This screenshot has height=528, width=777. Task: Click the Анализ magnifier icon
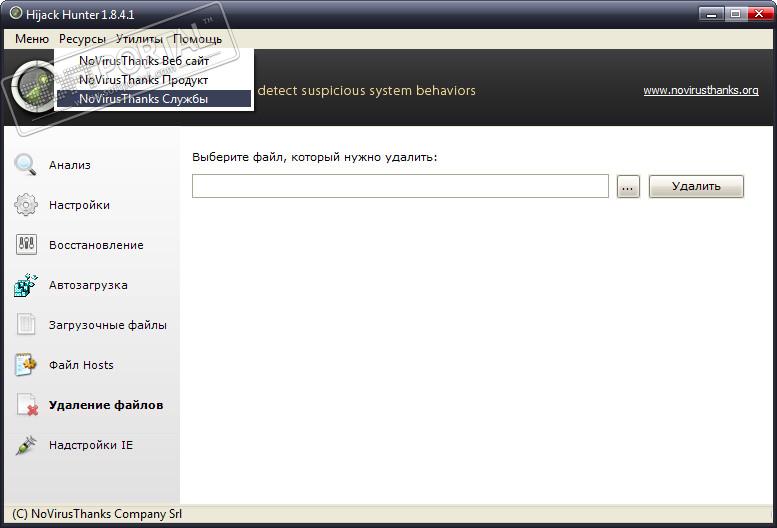(25, 165)
